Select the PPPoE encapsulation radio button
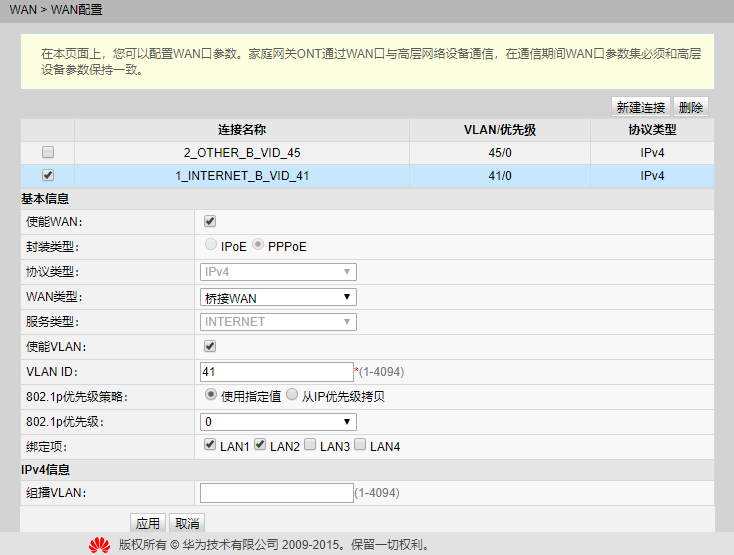 point(258,245)
